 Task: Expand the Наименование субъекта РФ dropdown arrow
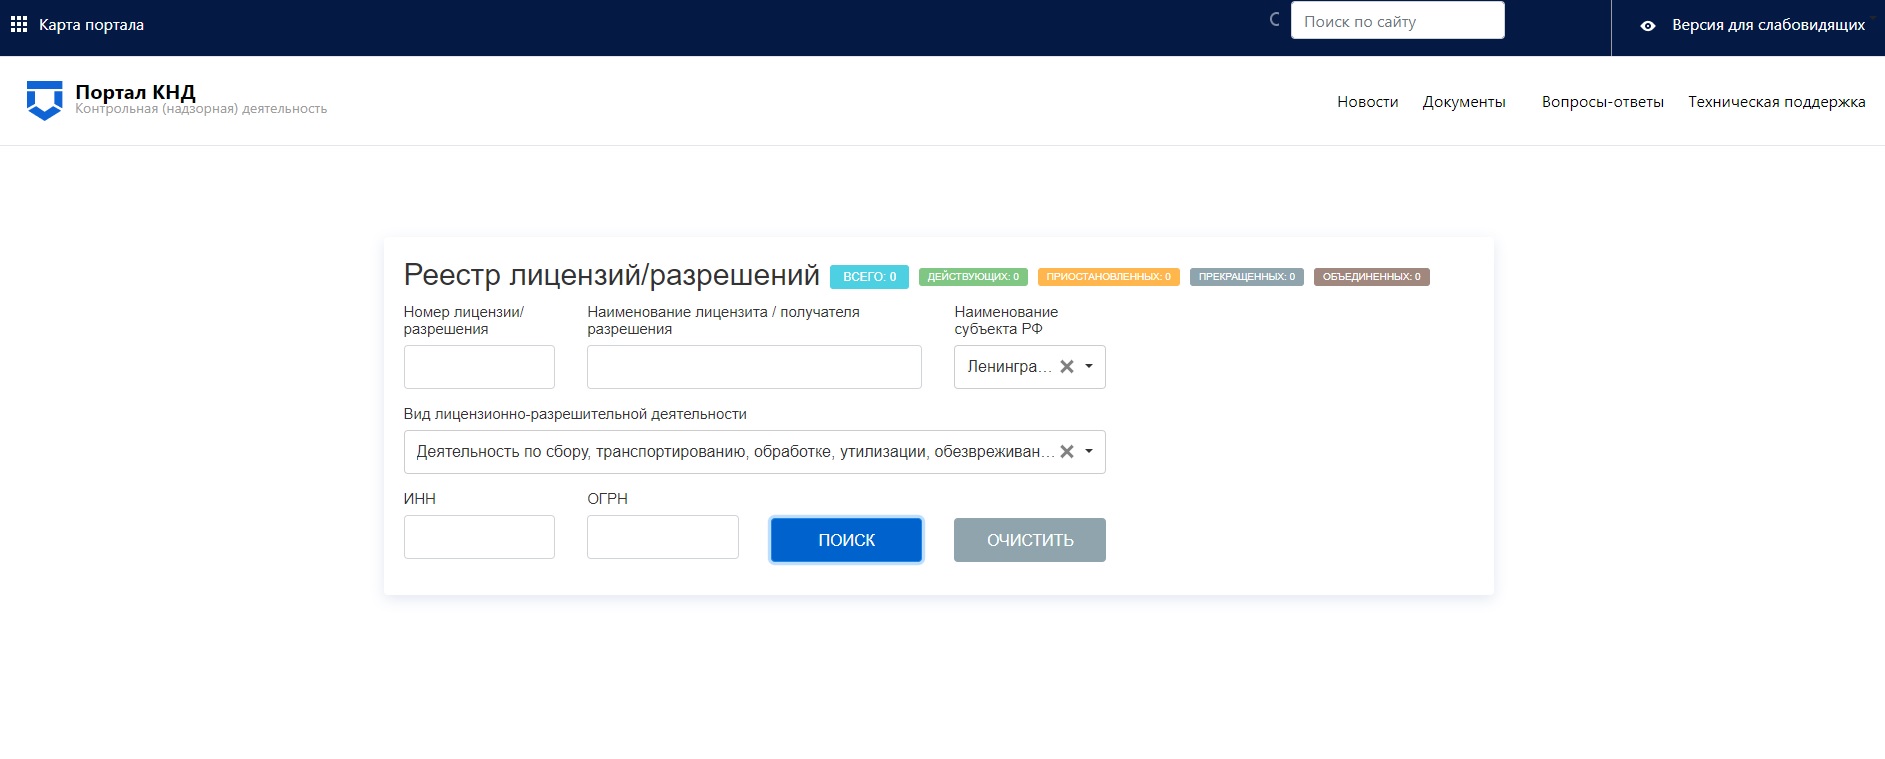[1089, 367]
